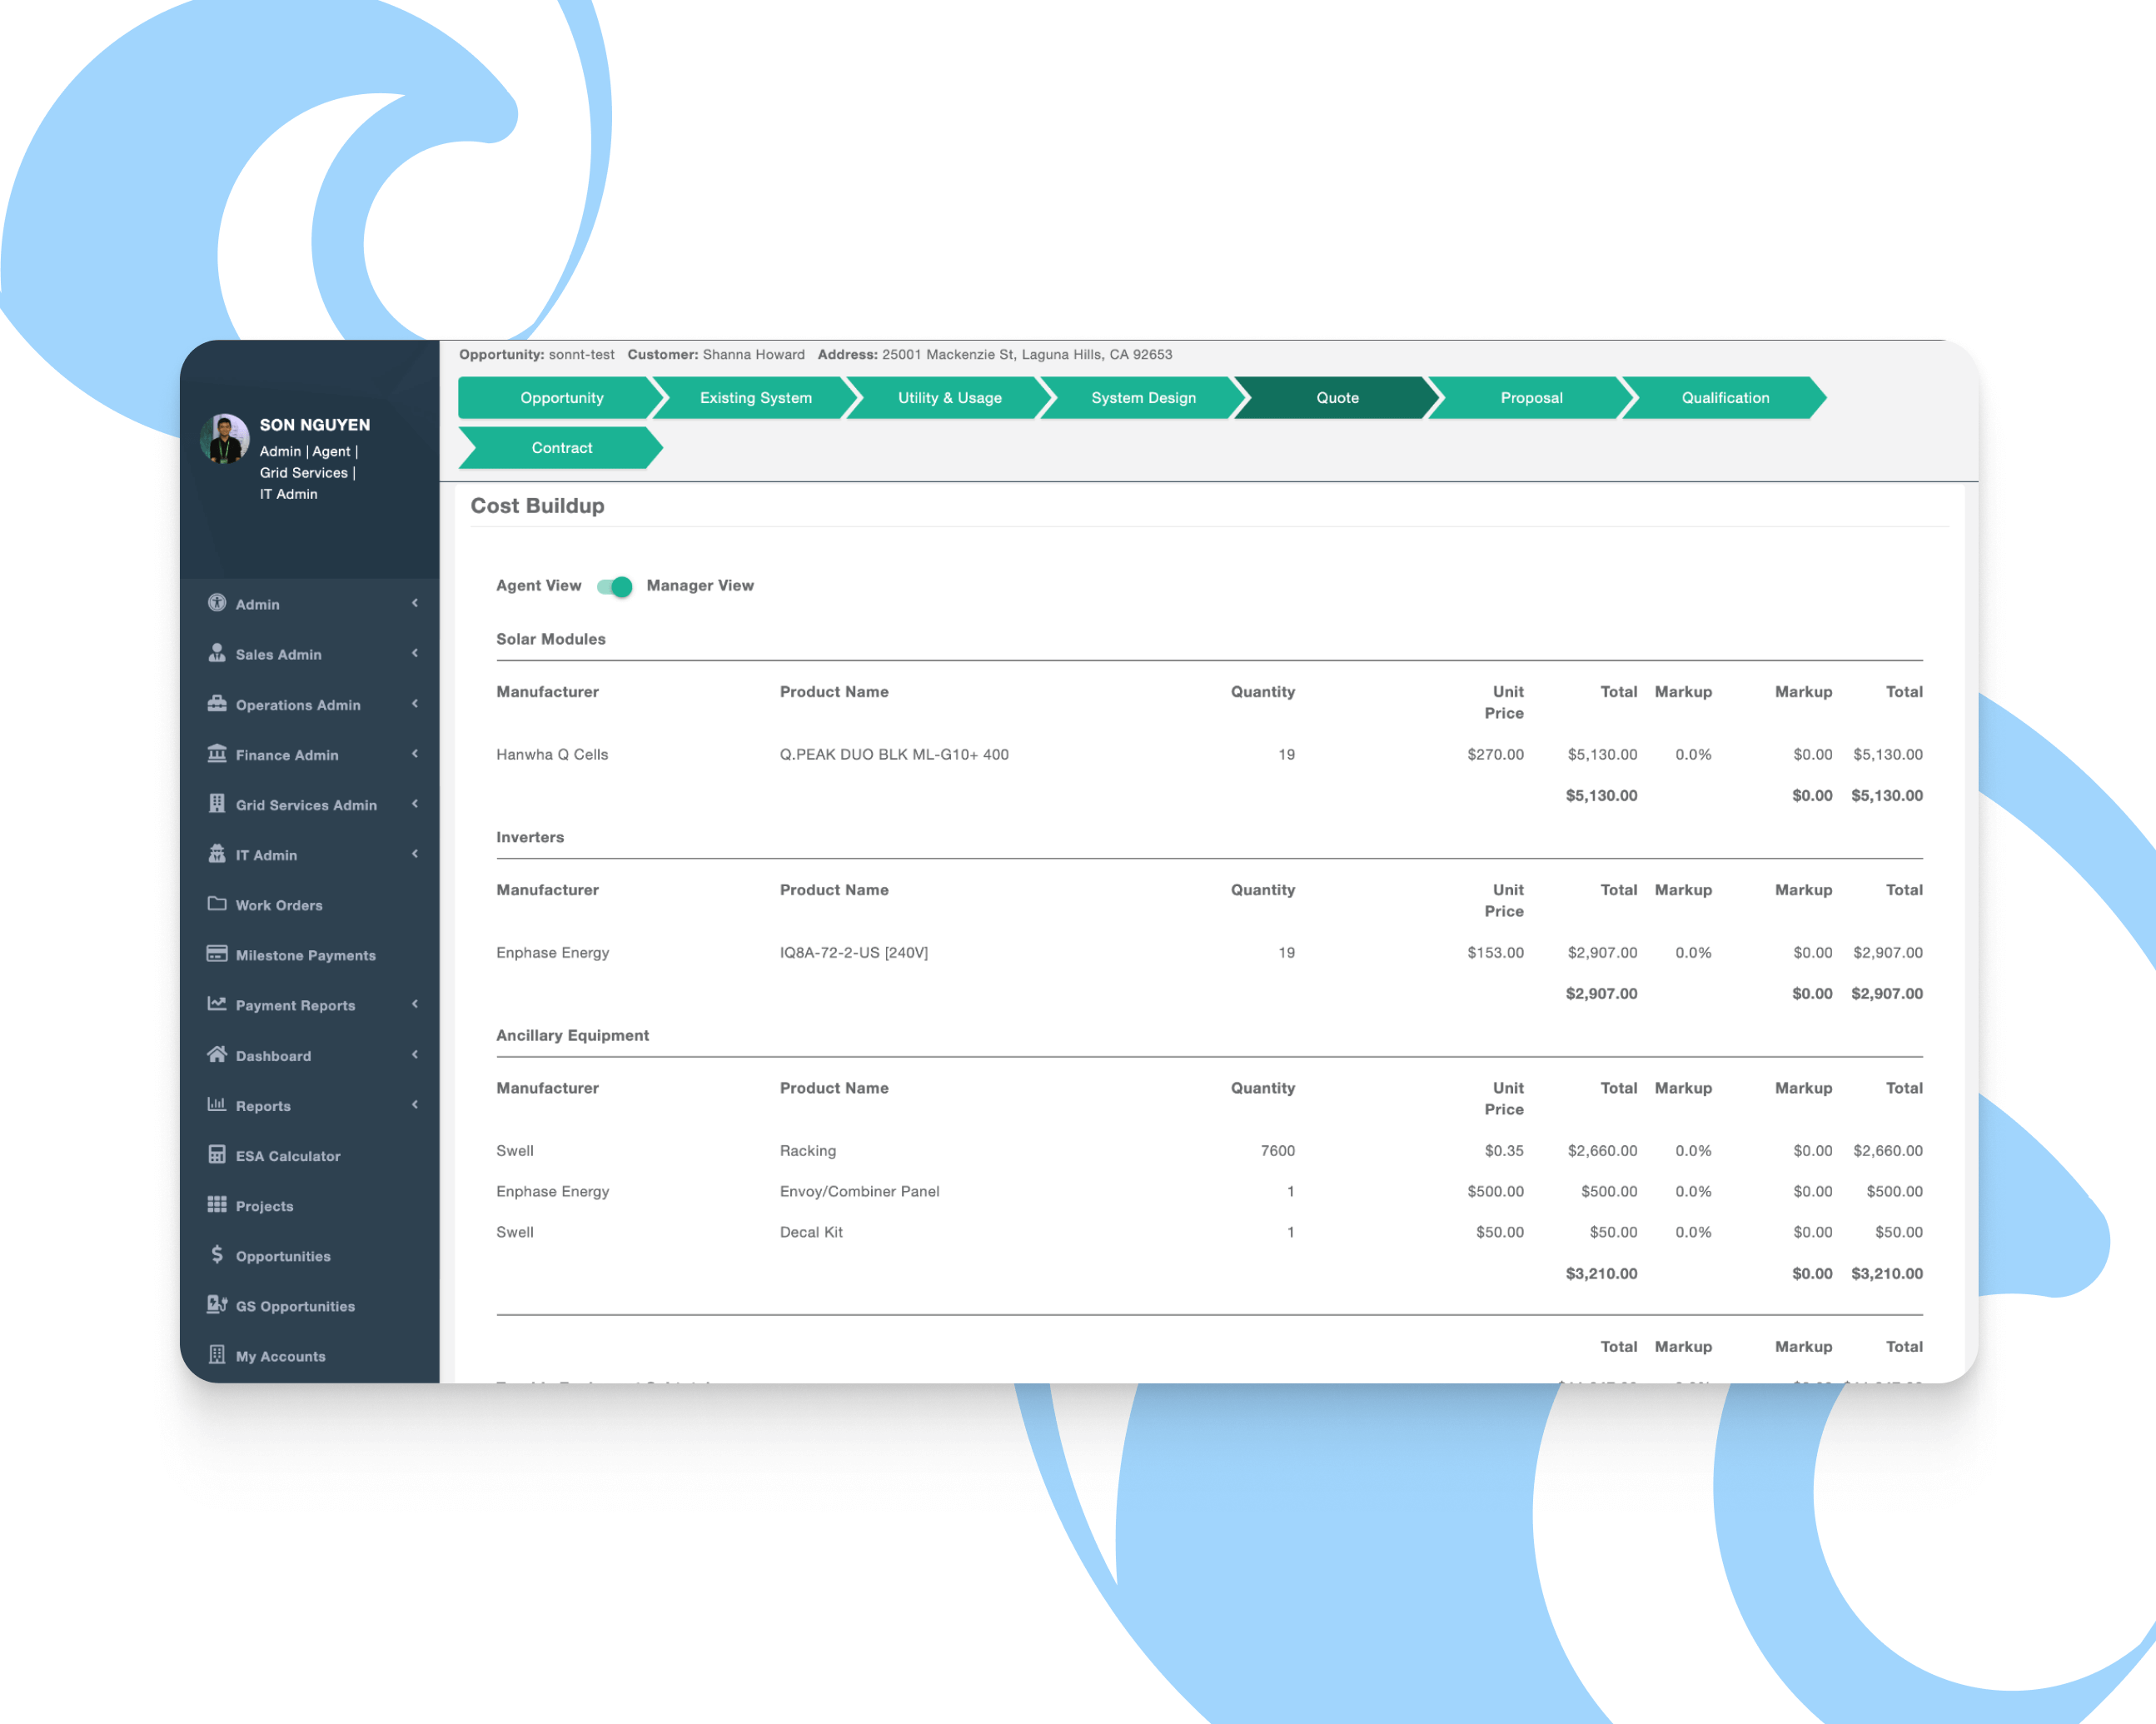
Task: Click the Projects grid icon
Action: [x=217, y=1204]
